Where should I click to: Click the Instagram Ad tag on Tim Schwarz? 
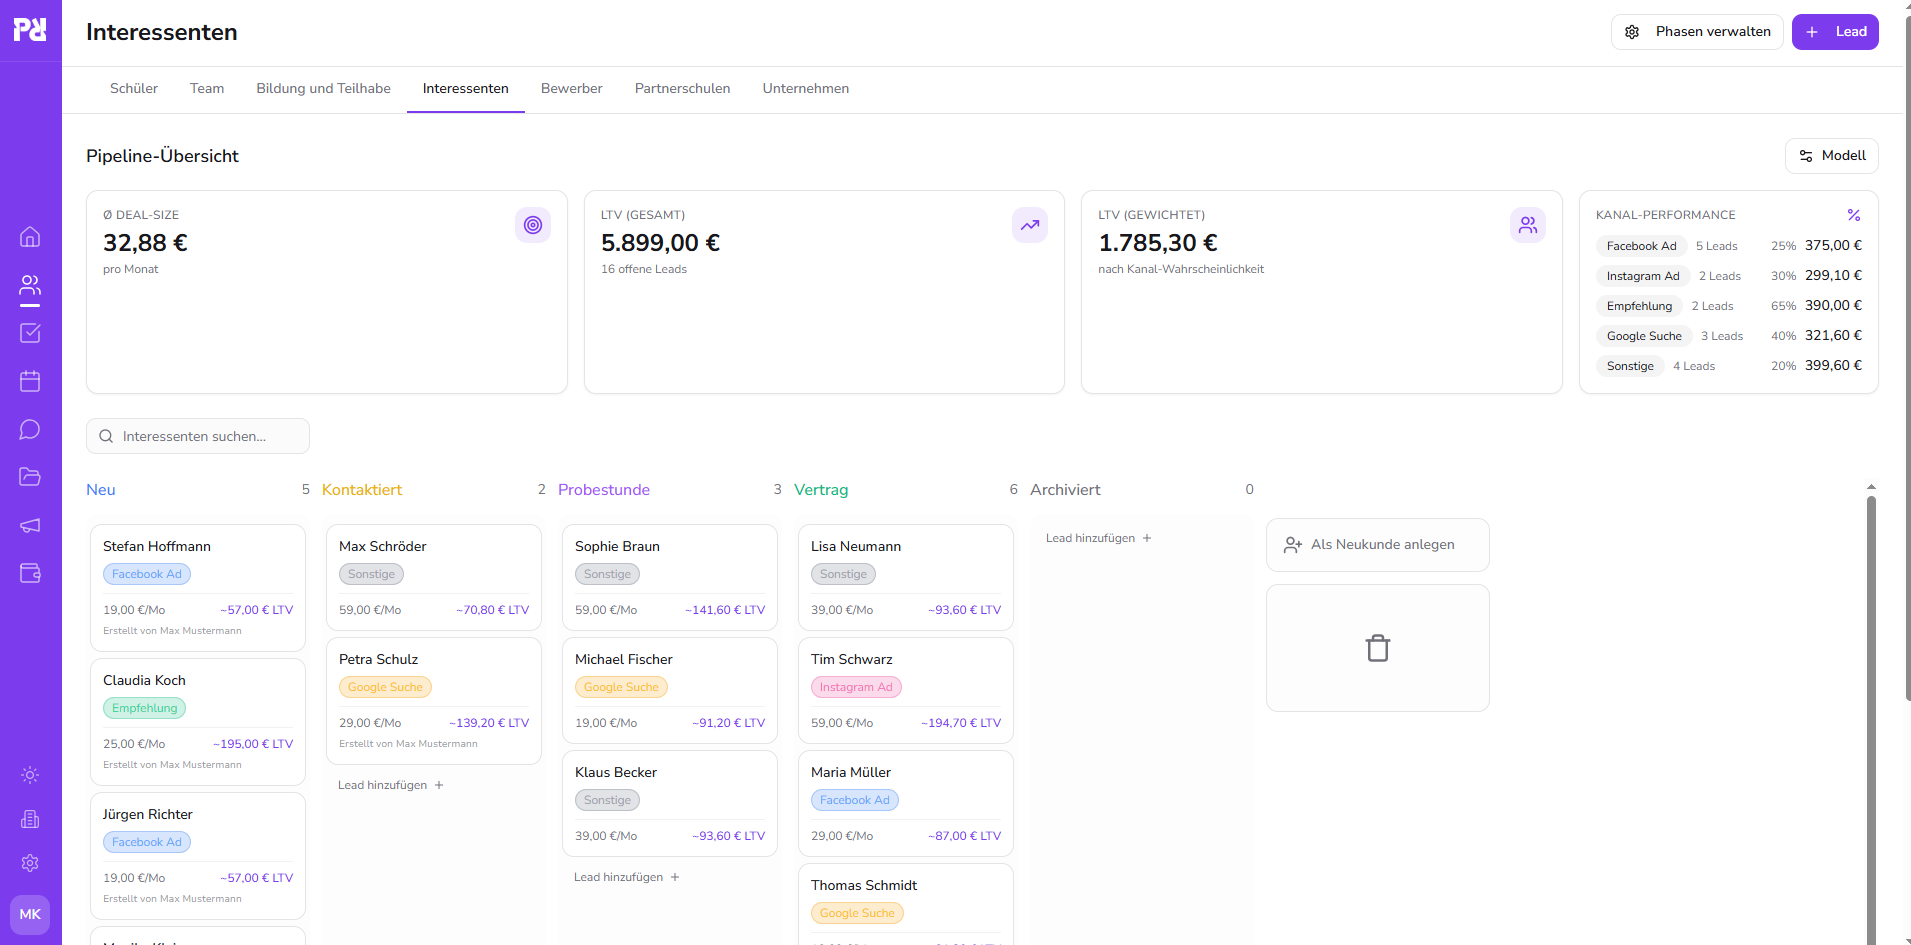856,687
